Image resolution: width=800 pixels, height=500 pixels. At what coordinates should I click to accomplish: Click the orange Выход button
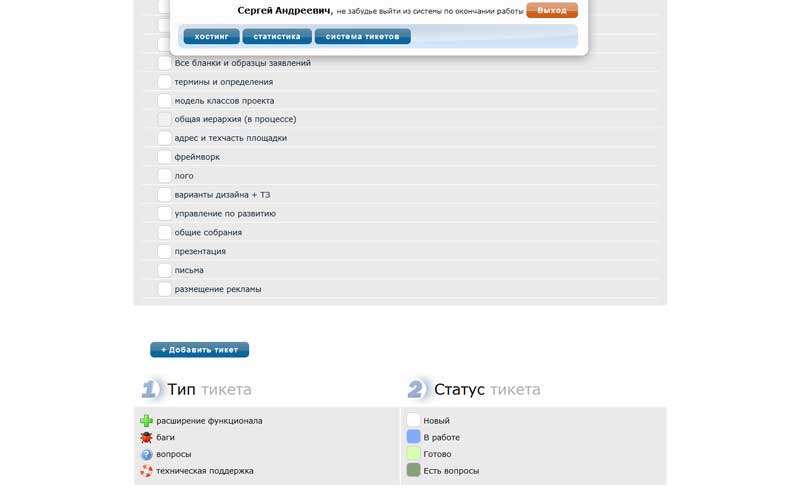552,10
